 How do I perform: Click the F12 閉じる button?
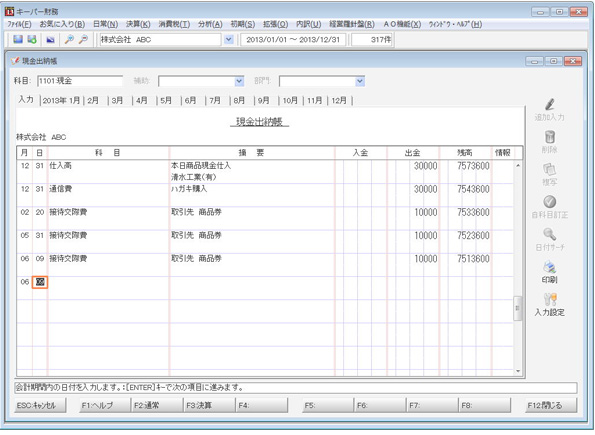click(550, 405)
